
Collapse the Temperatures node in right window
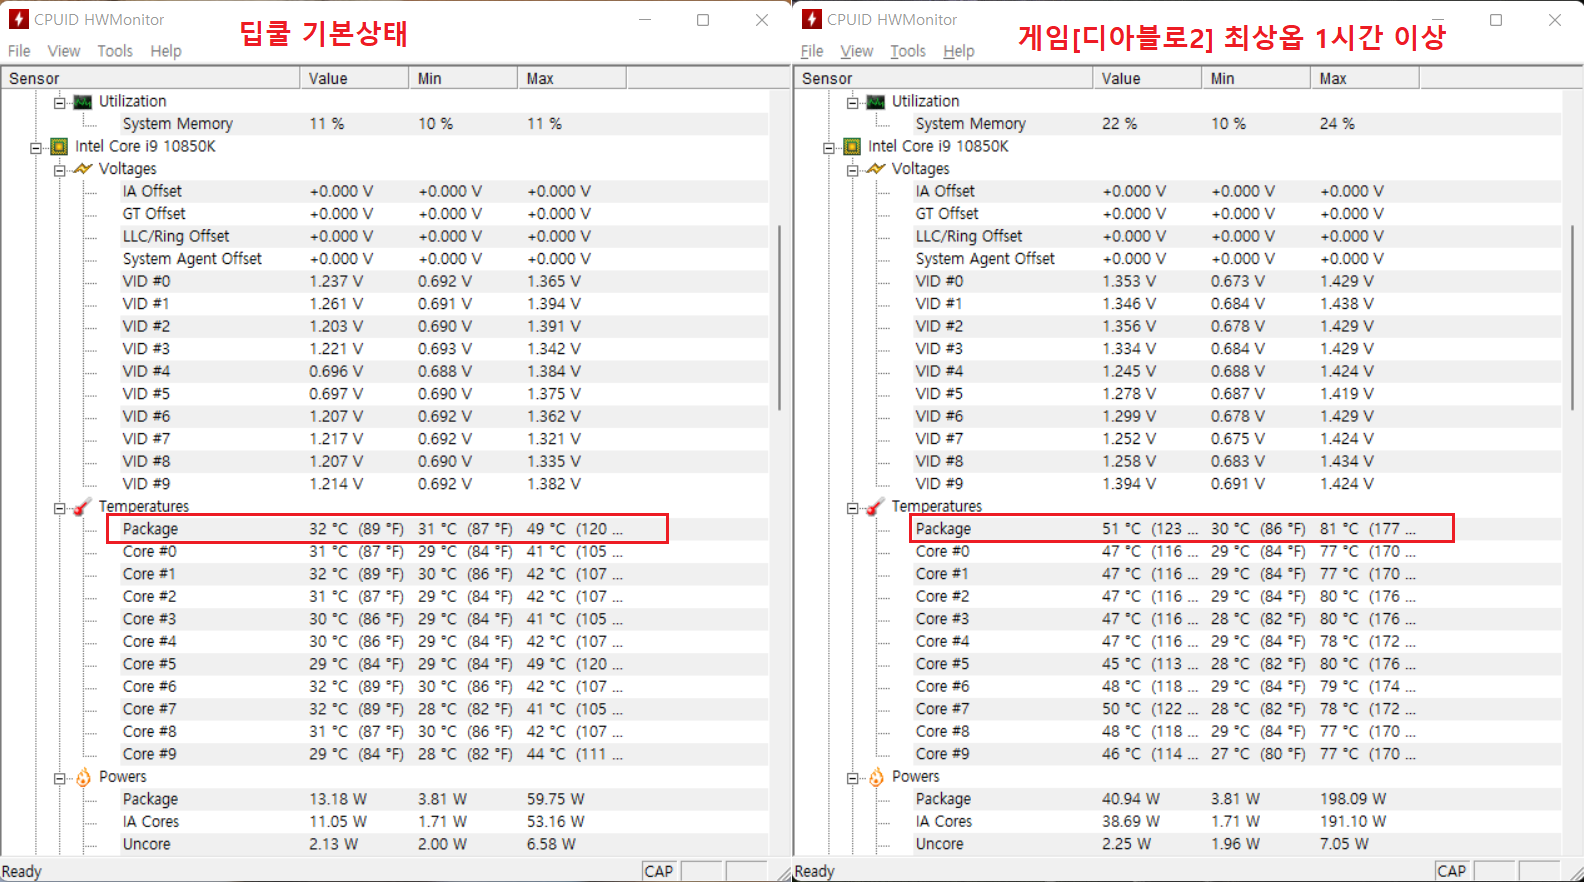[852, 508]
